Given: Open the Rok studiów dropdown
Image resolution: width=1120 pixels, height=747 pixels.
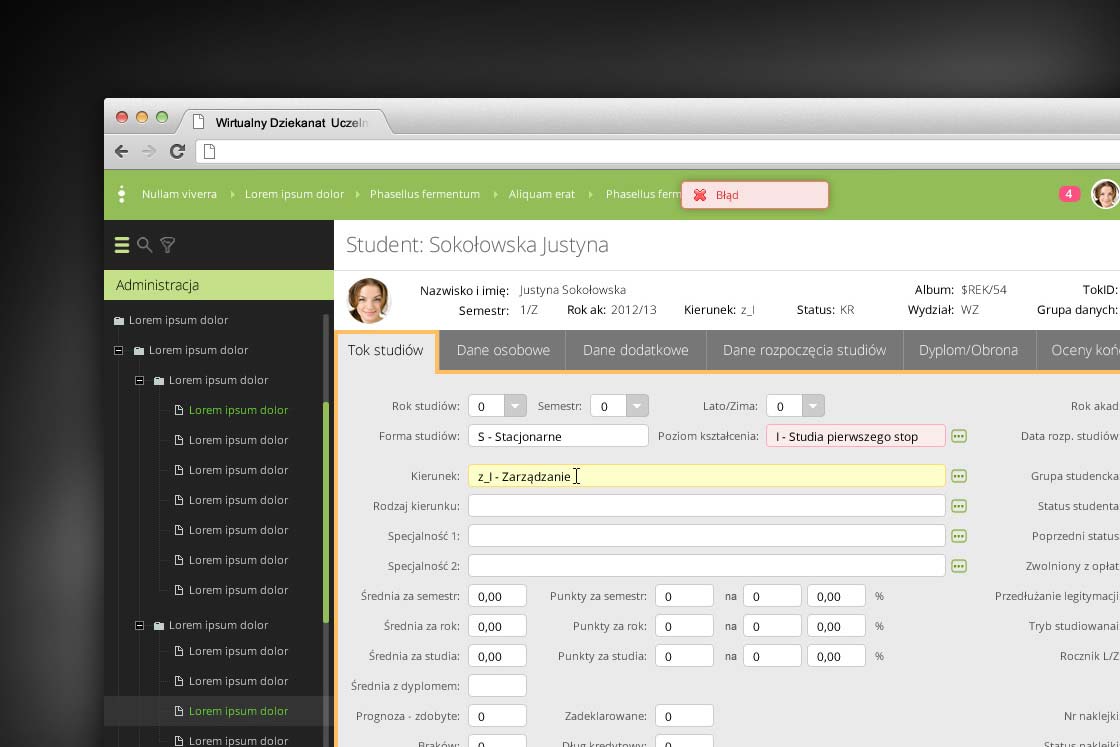Looking at the screenshot, I should 514,406.
